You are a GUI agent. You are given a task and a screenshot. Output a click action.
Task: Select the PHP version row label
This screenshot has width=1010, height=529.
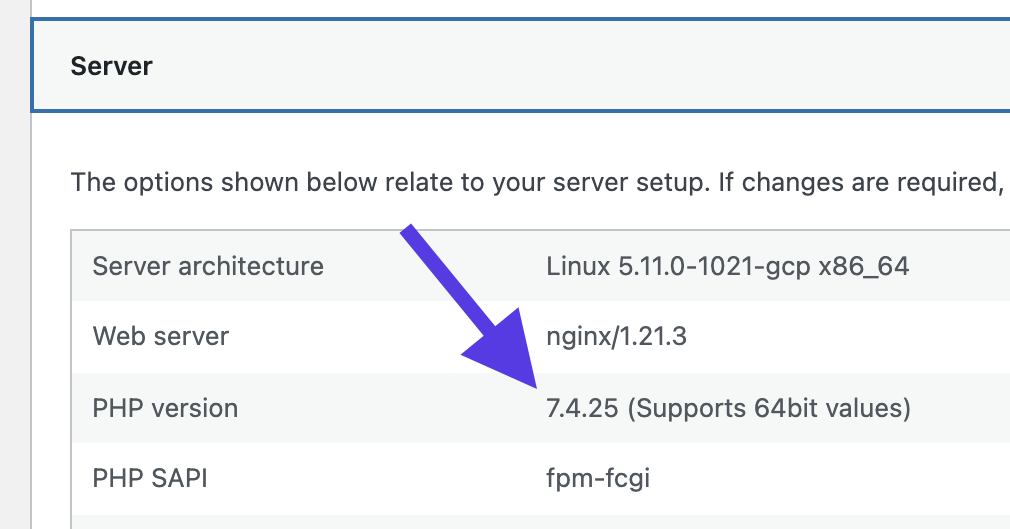click(x=165, y=408)
